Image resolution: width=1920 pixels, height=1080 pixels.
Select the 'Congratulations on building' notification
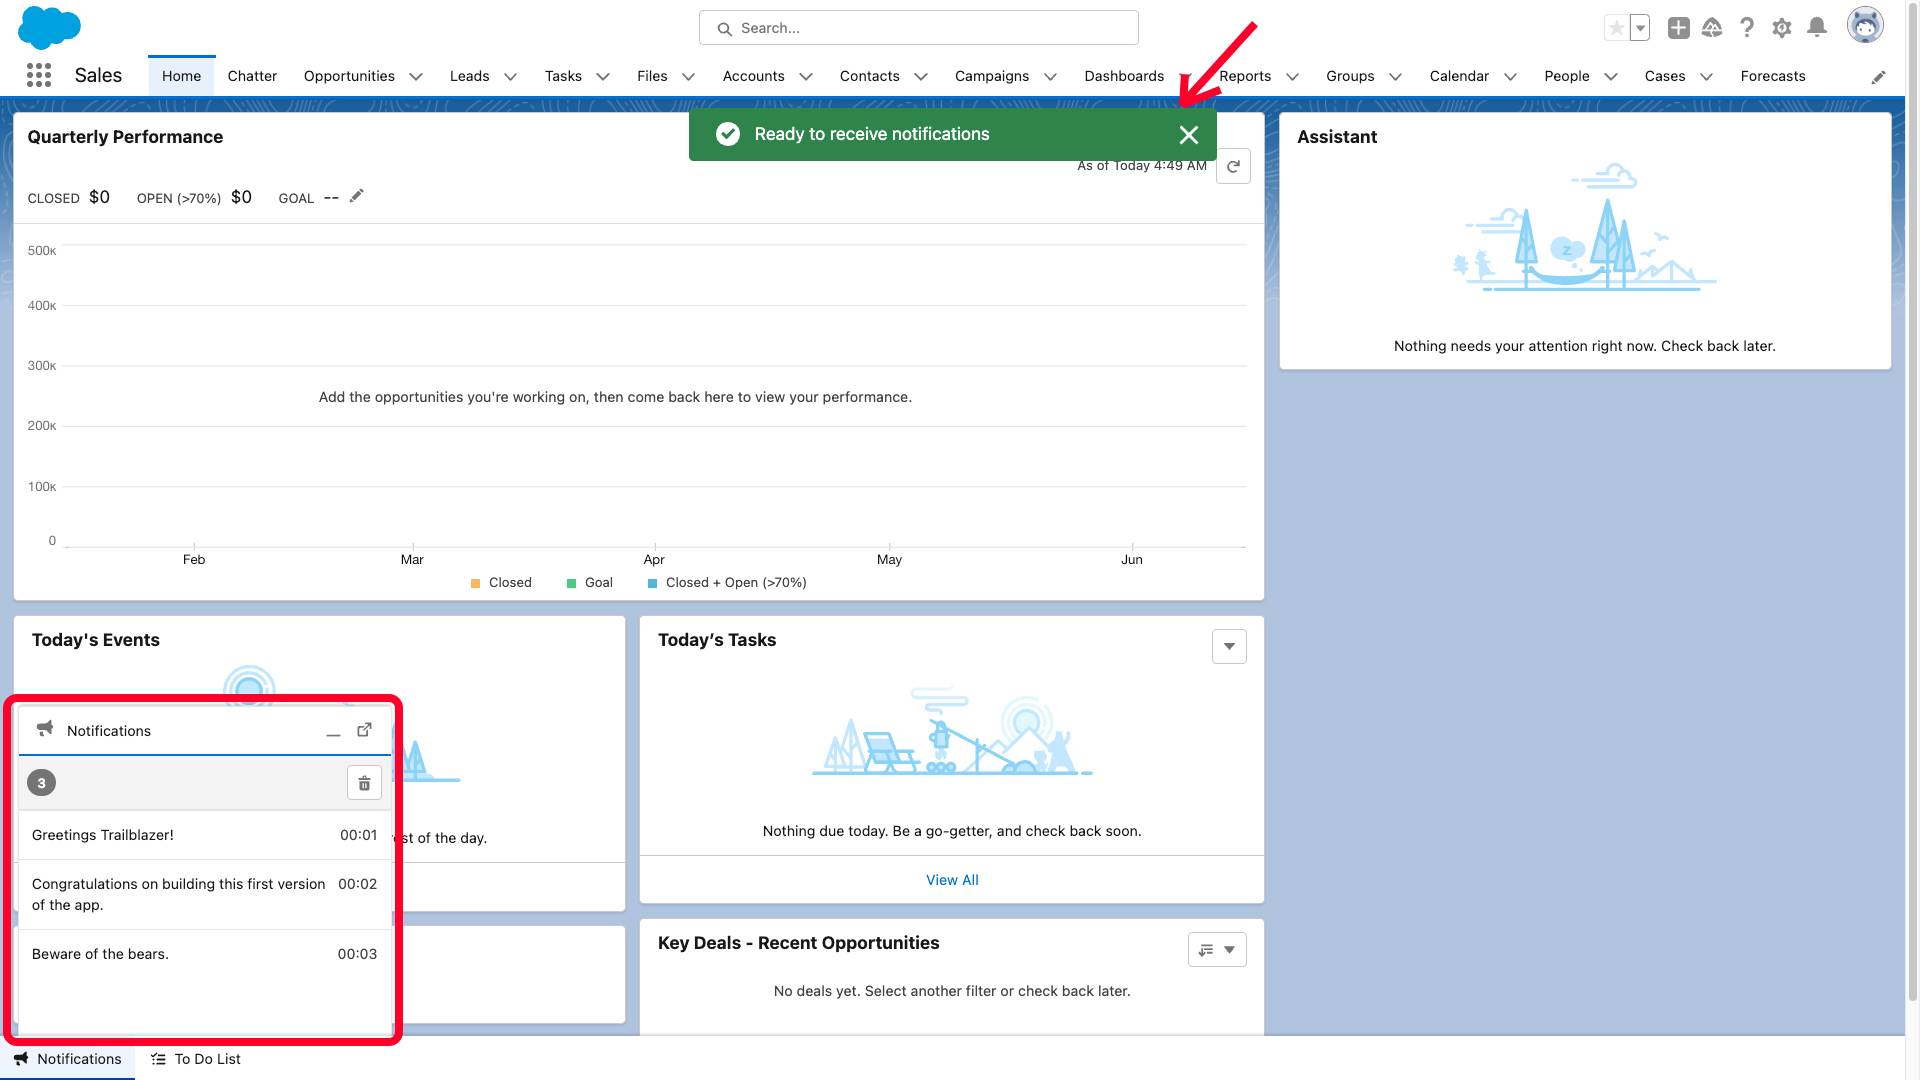204,895
